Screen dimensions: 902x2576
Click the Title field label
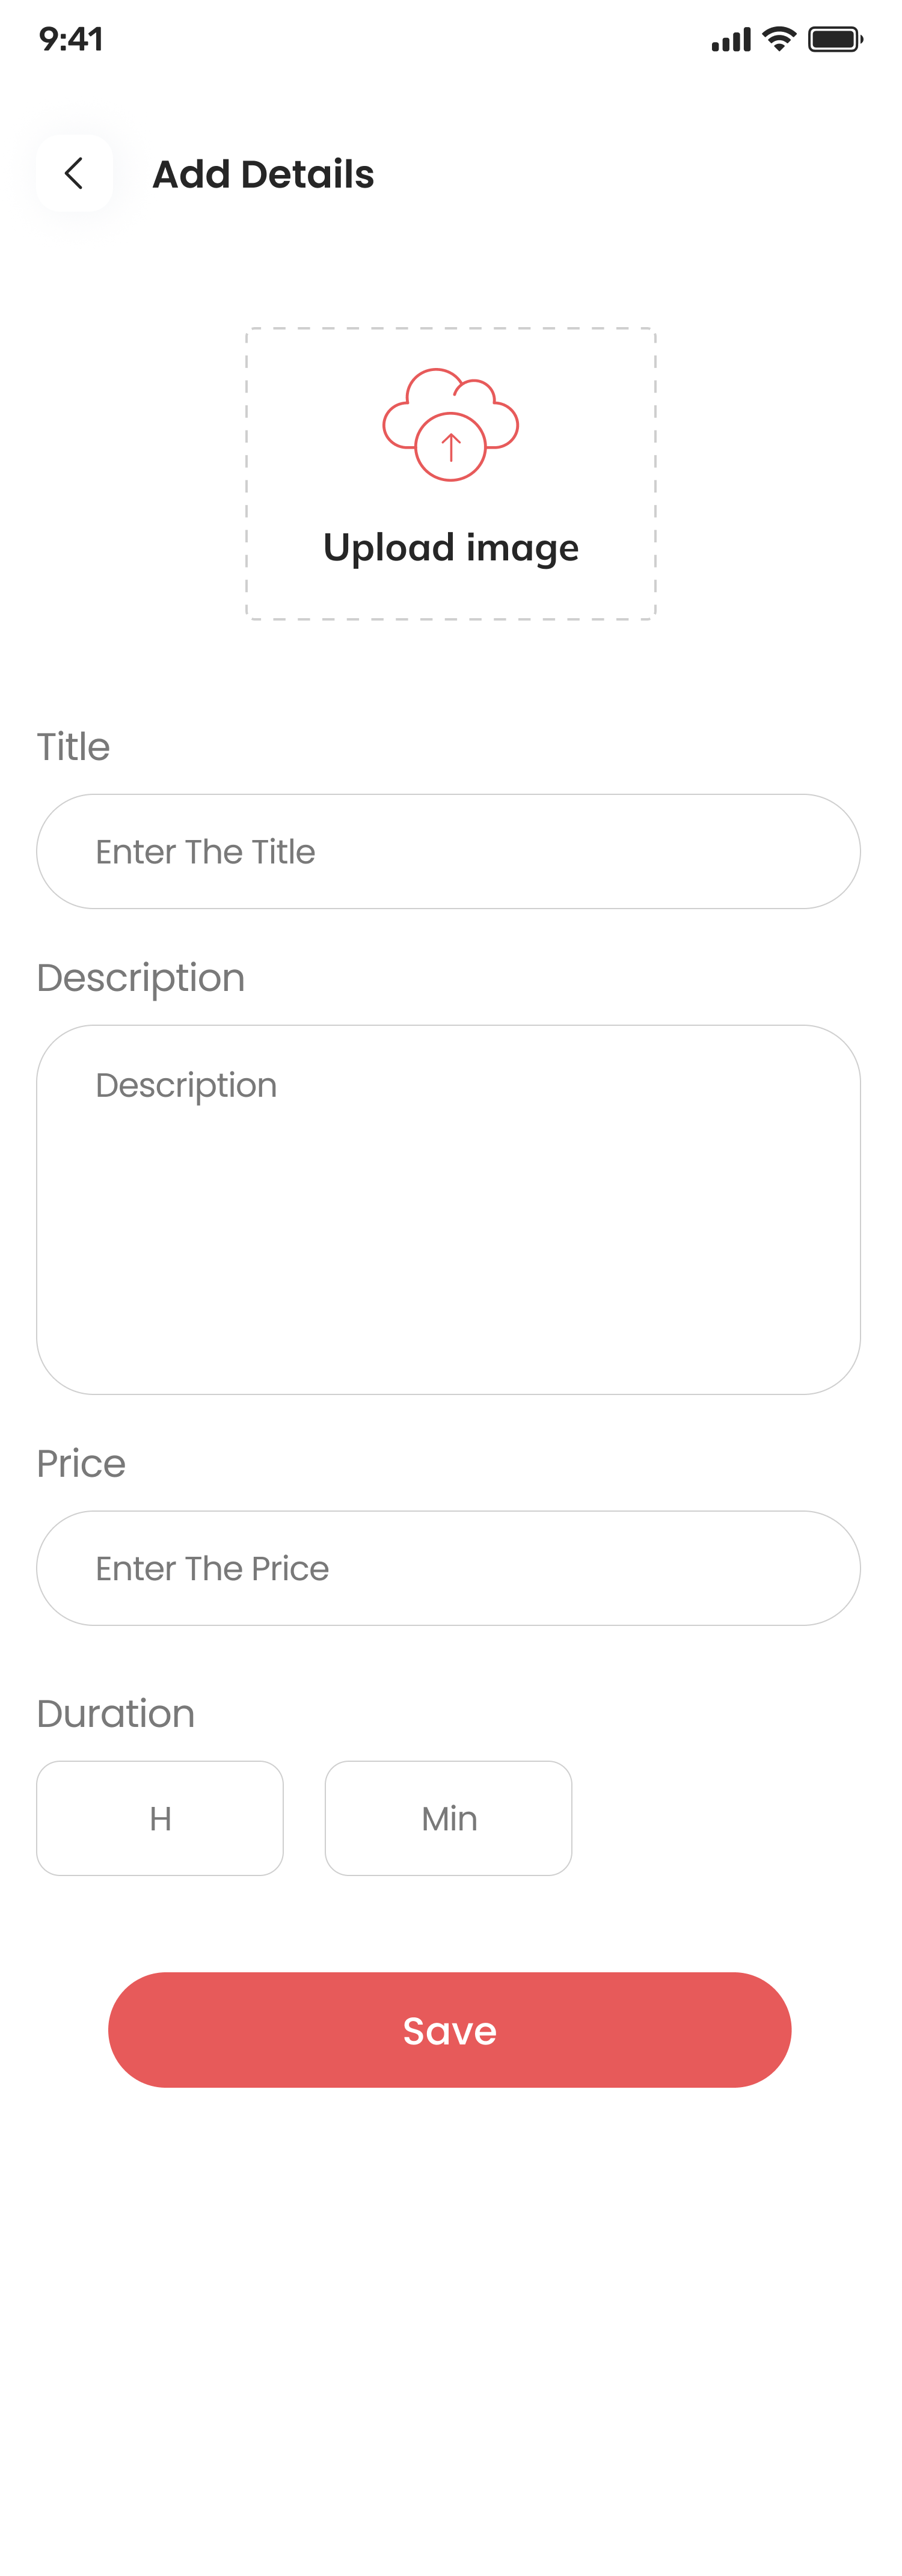click(73, 746)
